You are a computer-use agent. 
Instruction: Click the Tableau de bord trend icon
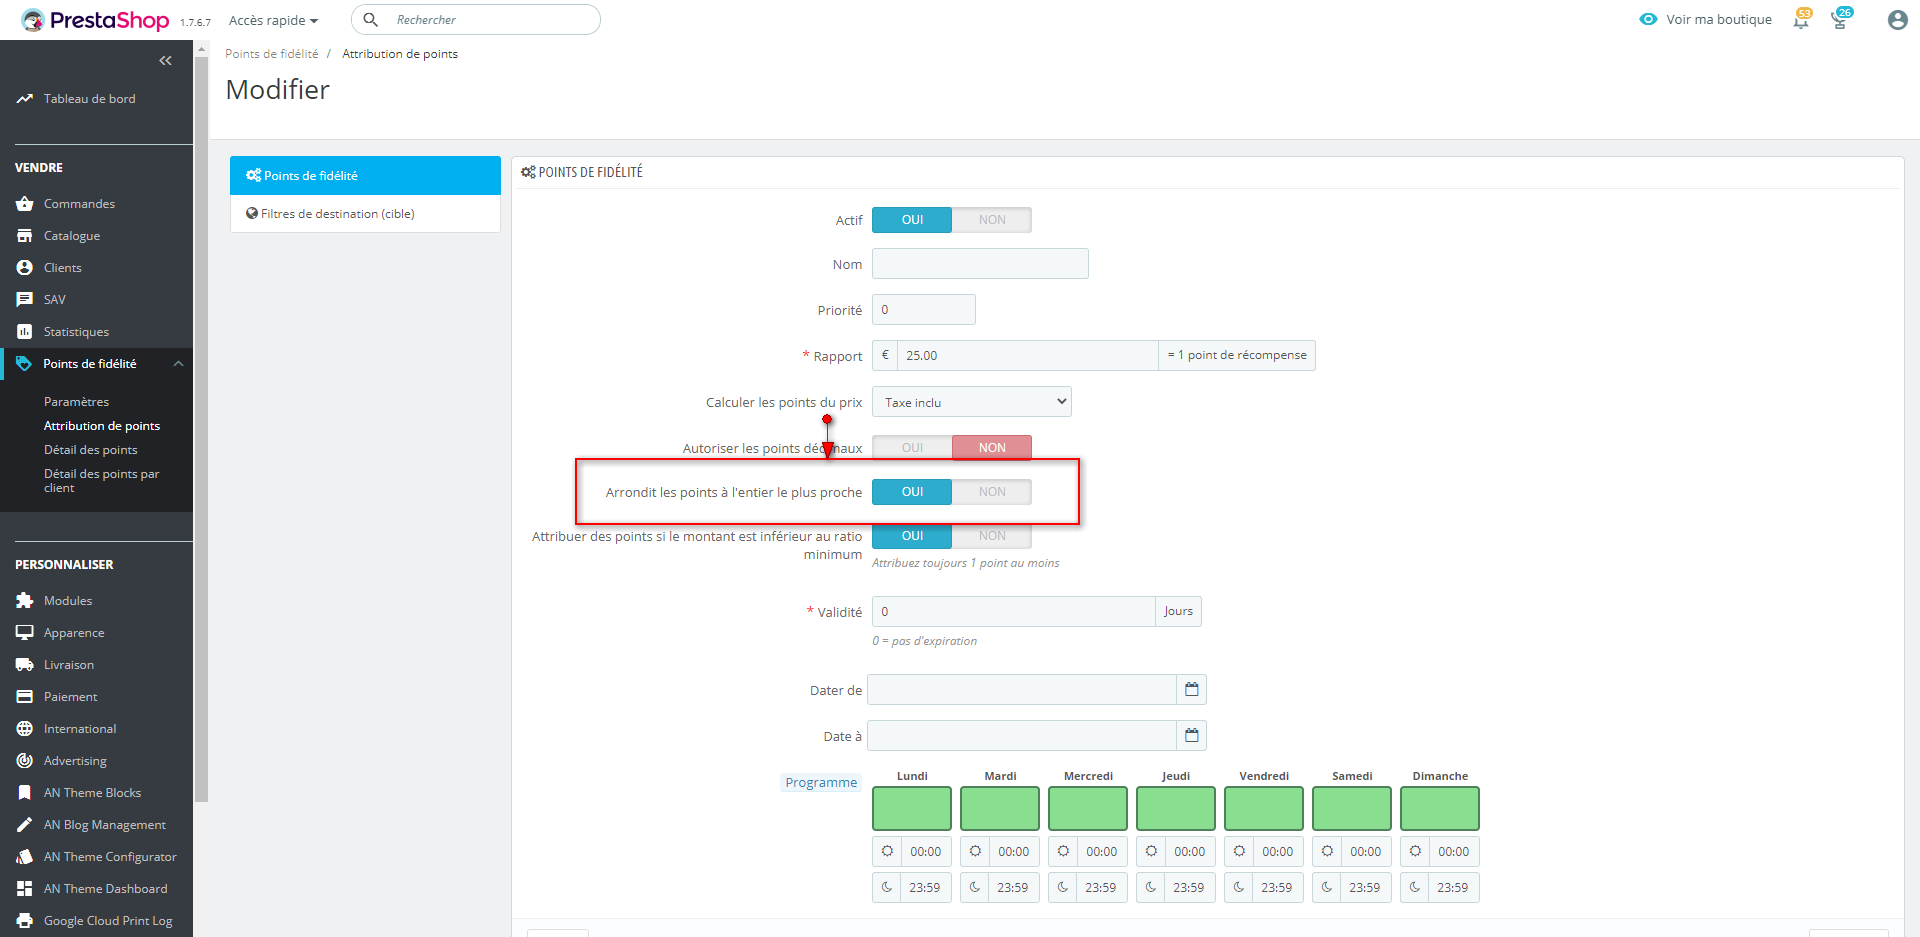25,99
